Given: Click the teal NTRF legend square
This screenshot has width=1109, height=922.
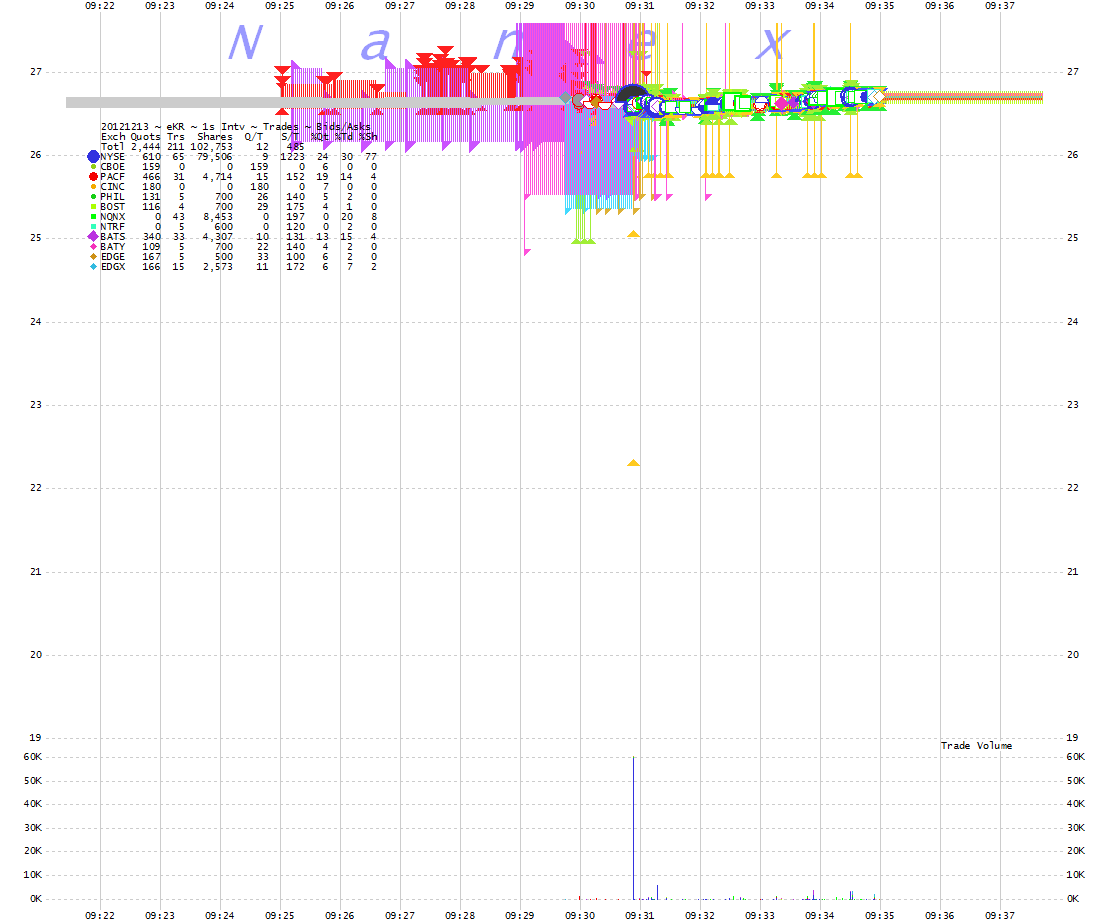Looking at the screenshot, I should click(93, 226).
